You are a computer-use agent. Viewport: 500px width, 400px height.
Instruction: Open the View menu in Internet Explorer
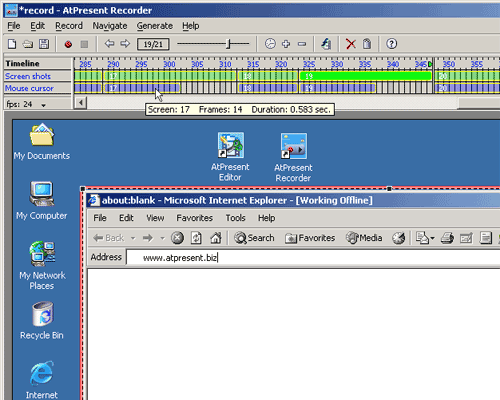tap(155, 218)
